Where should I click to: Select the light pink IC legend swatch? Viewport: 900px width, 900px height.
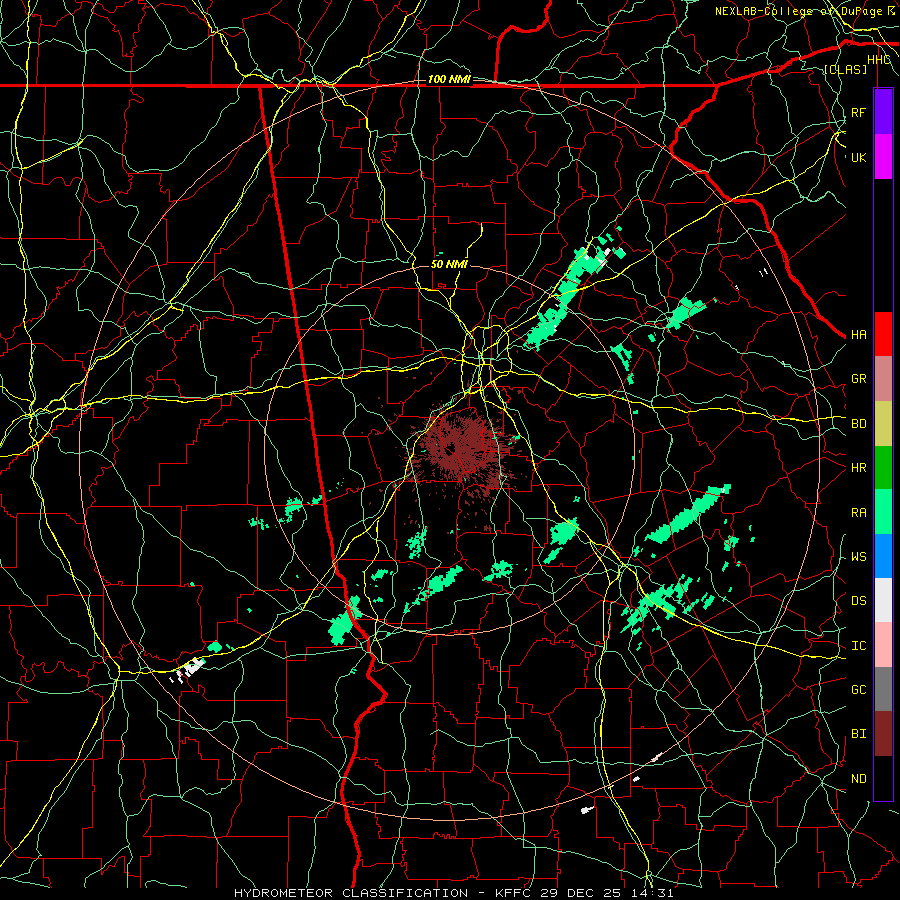tap(883, 645)
